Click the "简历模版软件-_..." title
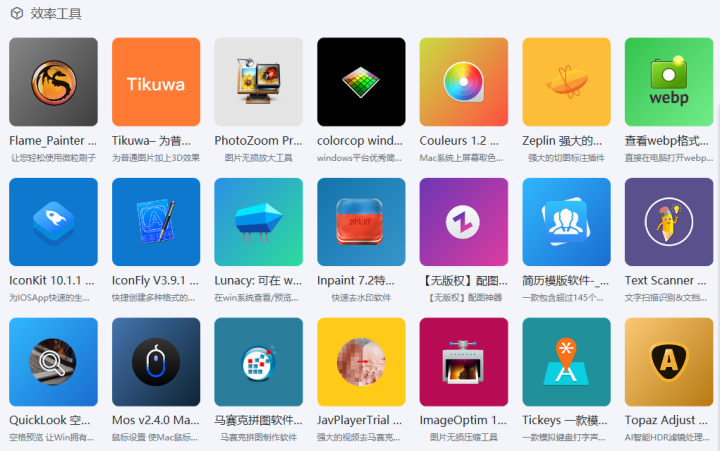 coord(565,281)
